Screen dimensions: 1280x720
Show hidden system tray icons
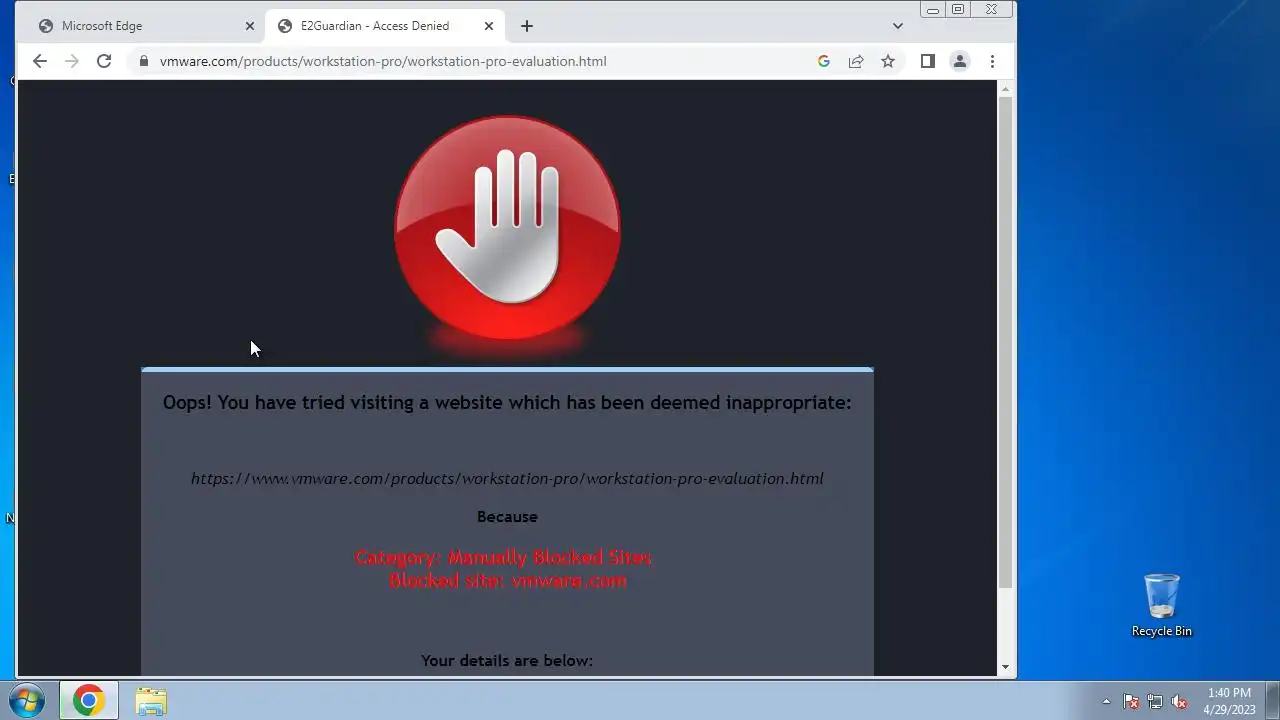click(1106, 701)
